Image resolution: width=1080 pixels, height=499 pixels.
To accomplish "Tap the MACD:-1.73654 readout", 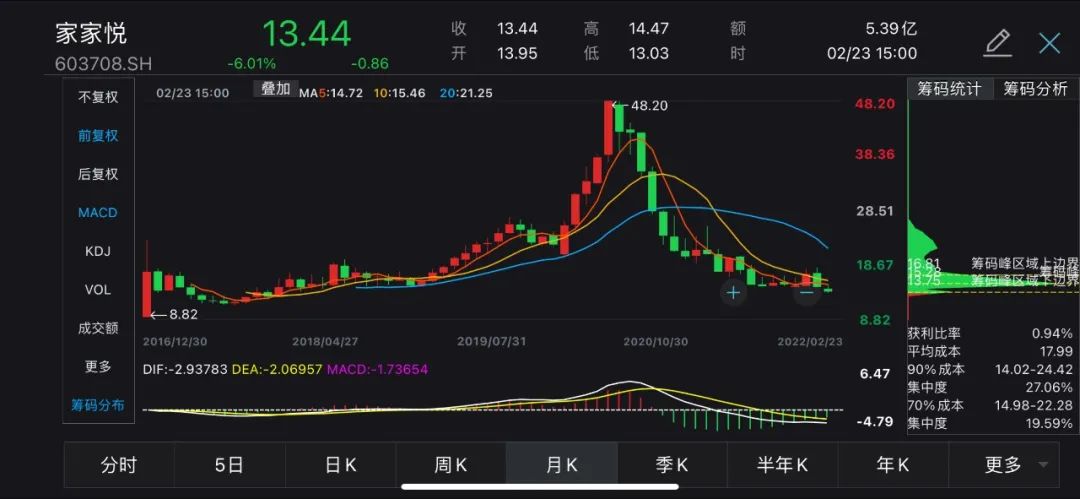I will tap(377, 369).
